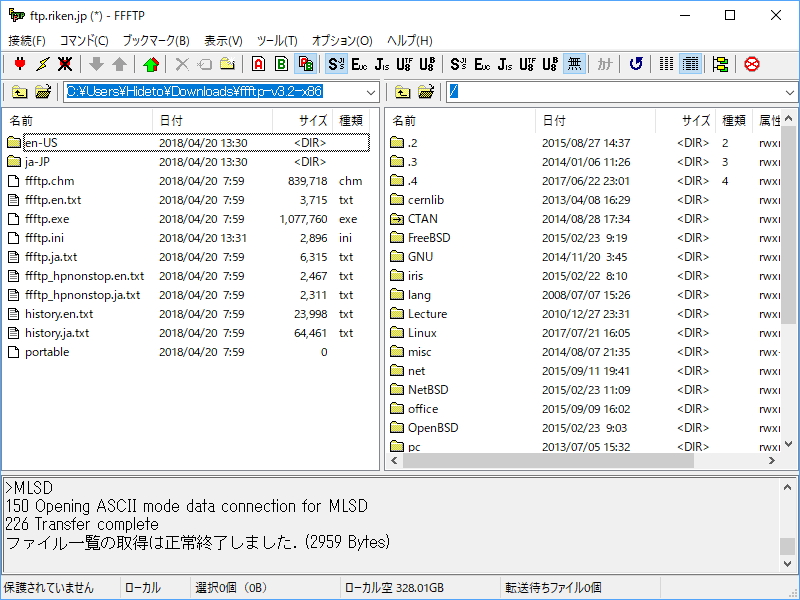Select the Shift-JIS kanji code icon

337,64
